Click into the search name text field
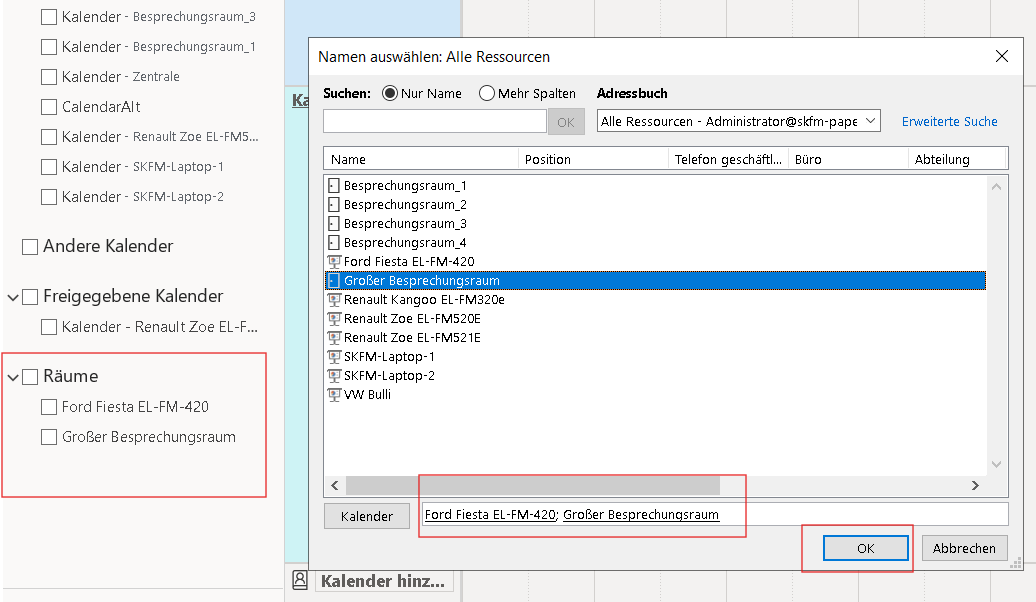Viewport: 1036px width, 602px height. pyautogui.click(x=434, y=121)
